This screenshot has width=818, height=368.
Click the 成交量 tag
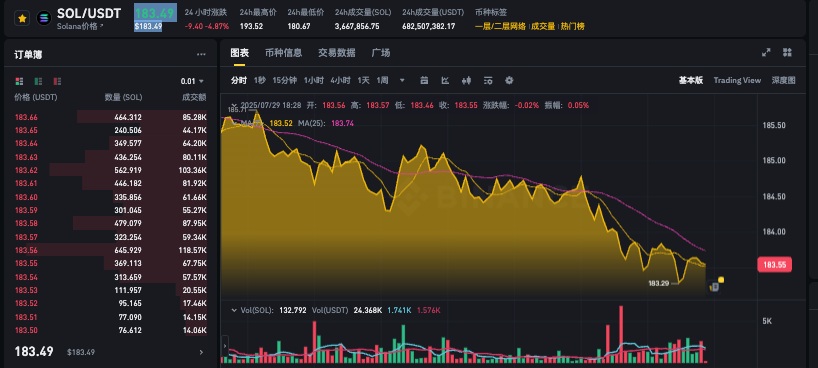[543, 27]
